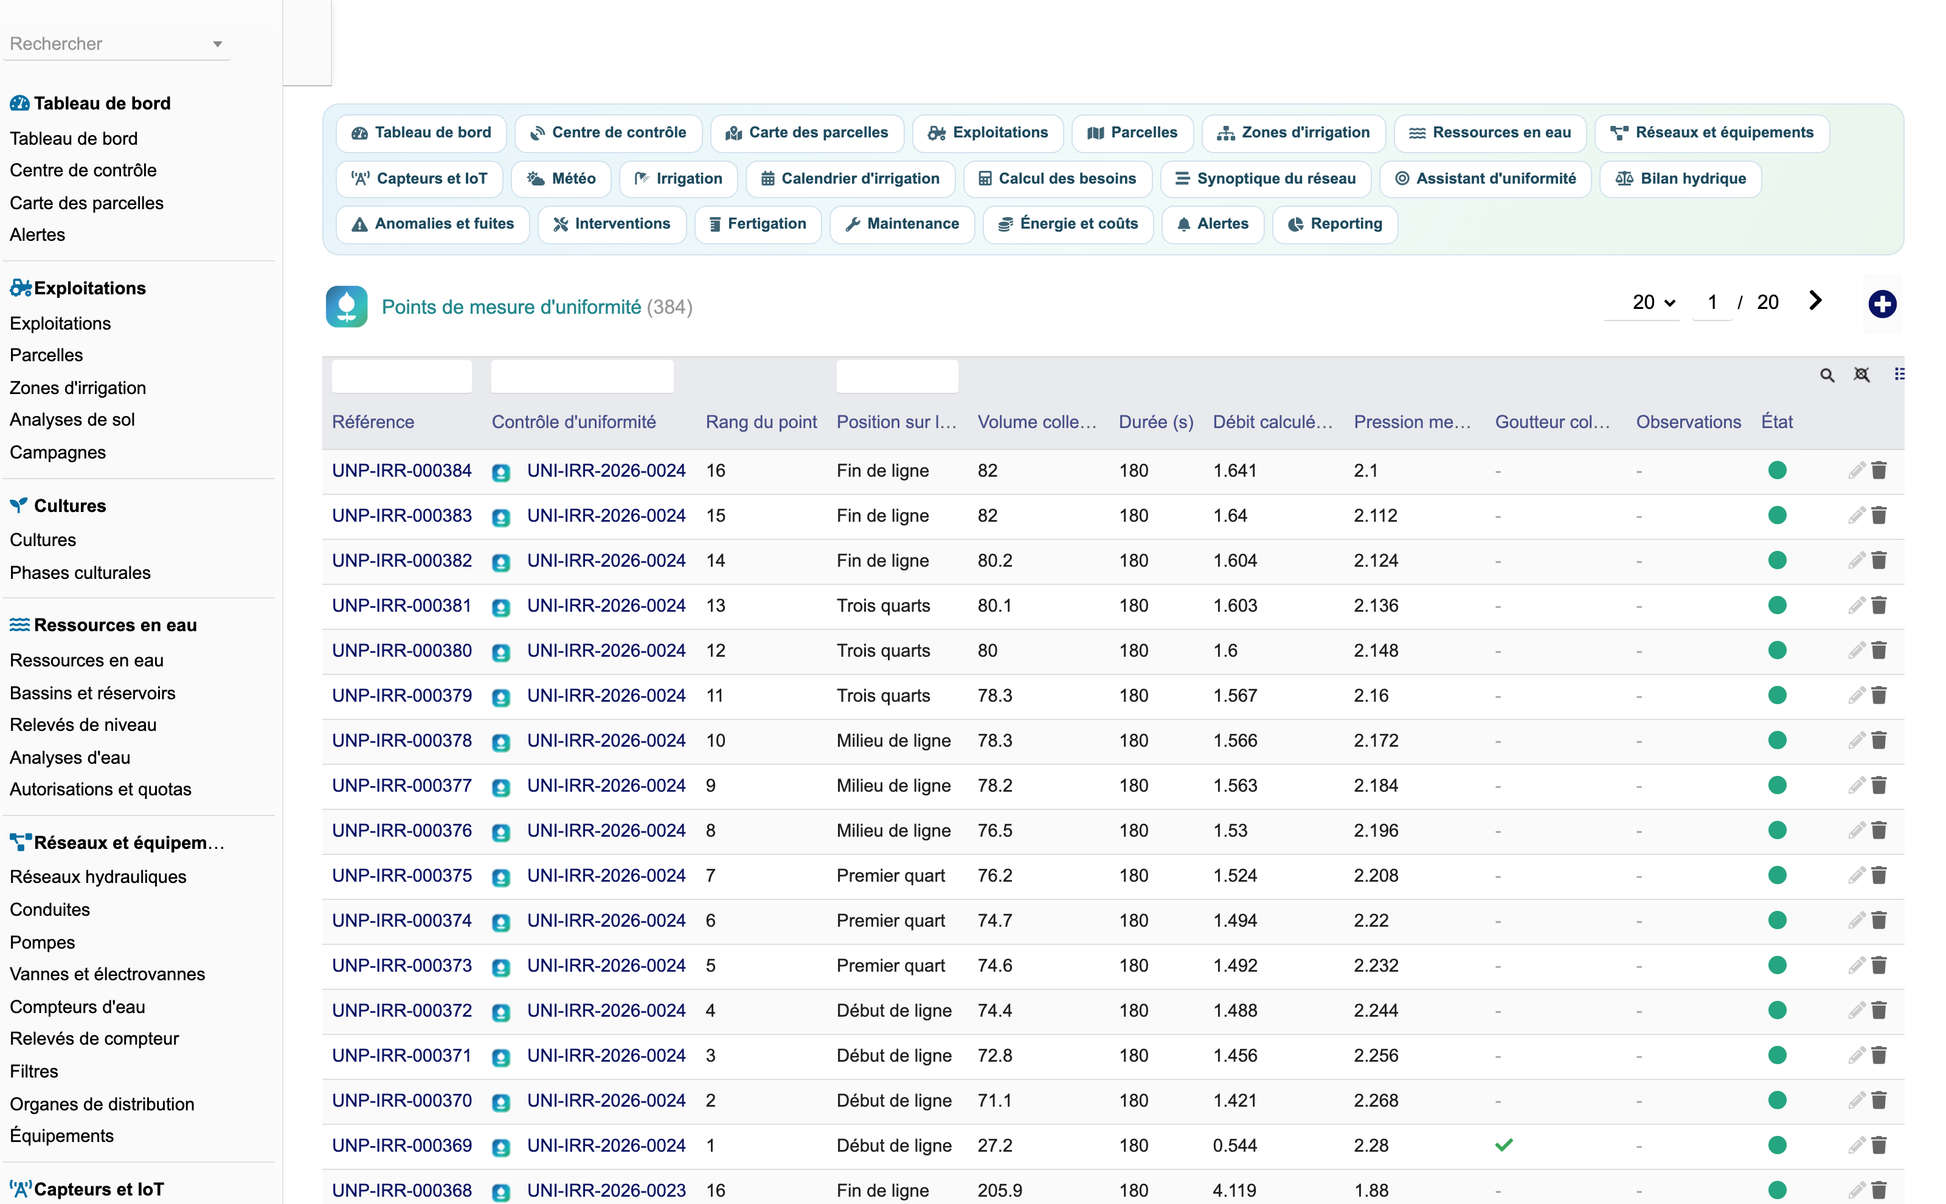
Task: Sort by État column header
Action: pos(1777,422)
